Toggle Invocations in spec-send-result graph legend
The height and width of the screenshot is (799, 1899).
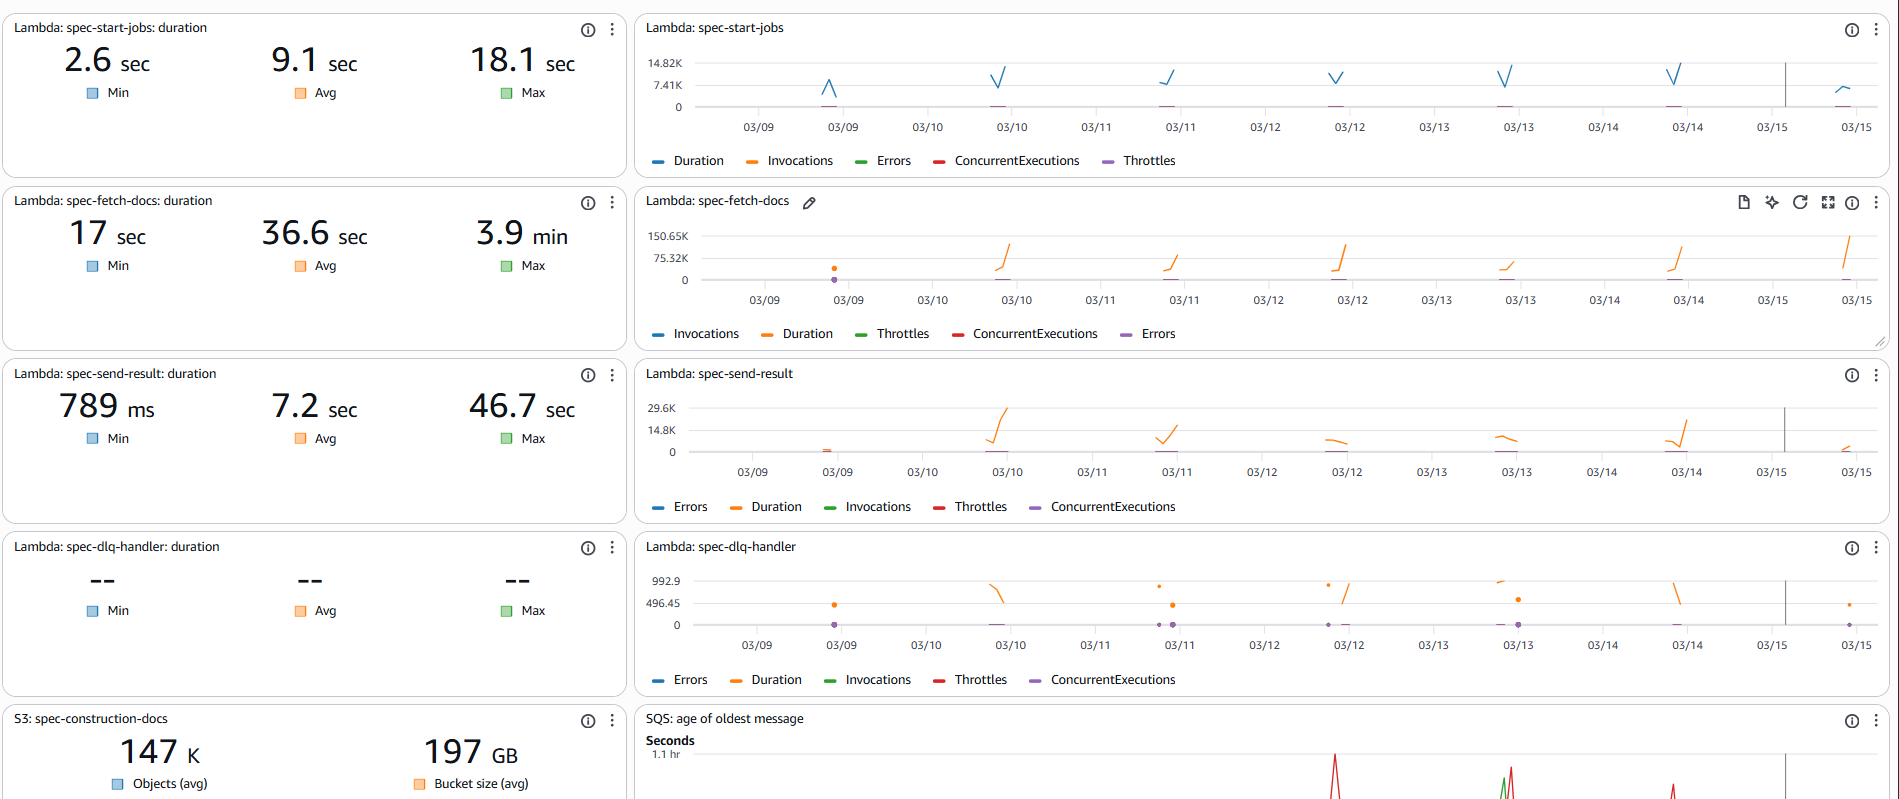tap(867, 507)
